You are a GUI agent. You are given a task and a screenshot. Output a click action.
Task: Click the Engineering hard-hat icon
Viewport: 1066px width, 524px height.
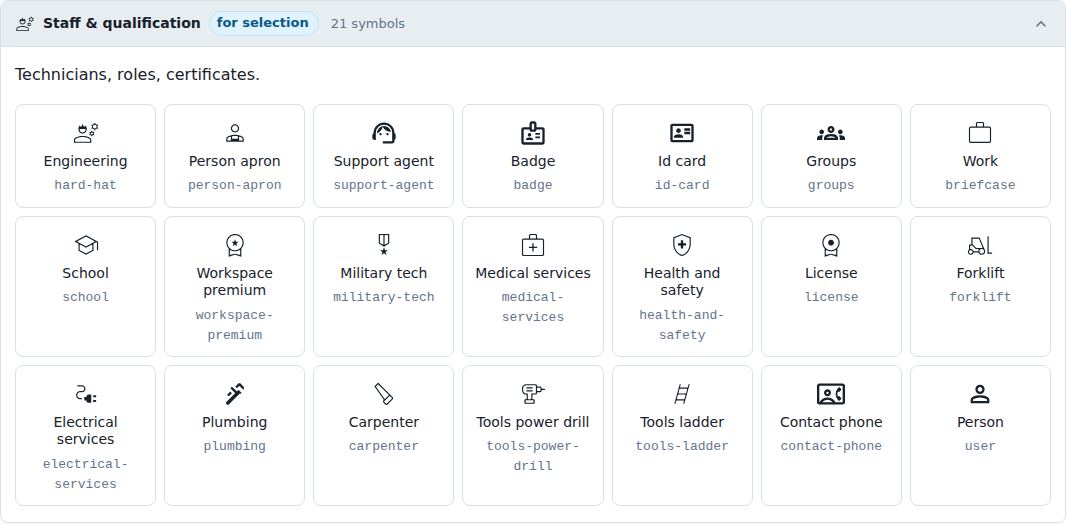86,133
